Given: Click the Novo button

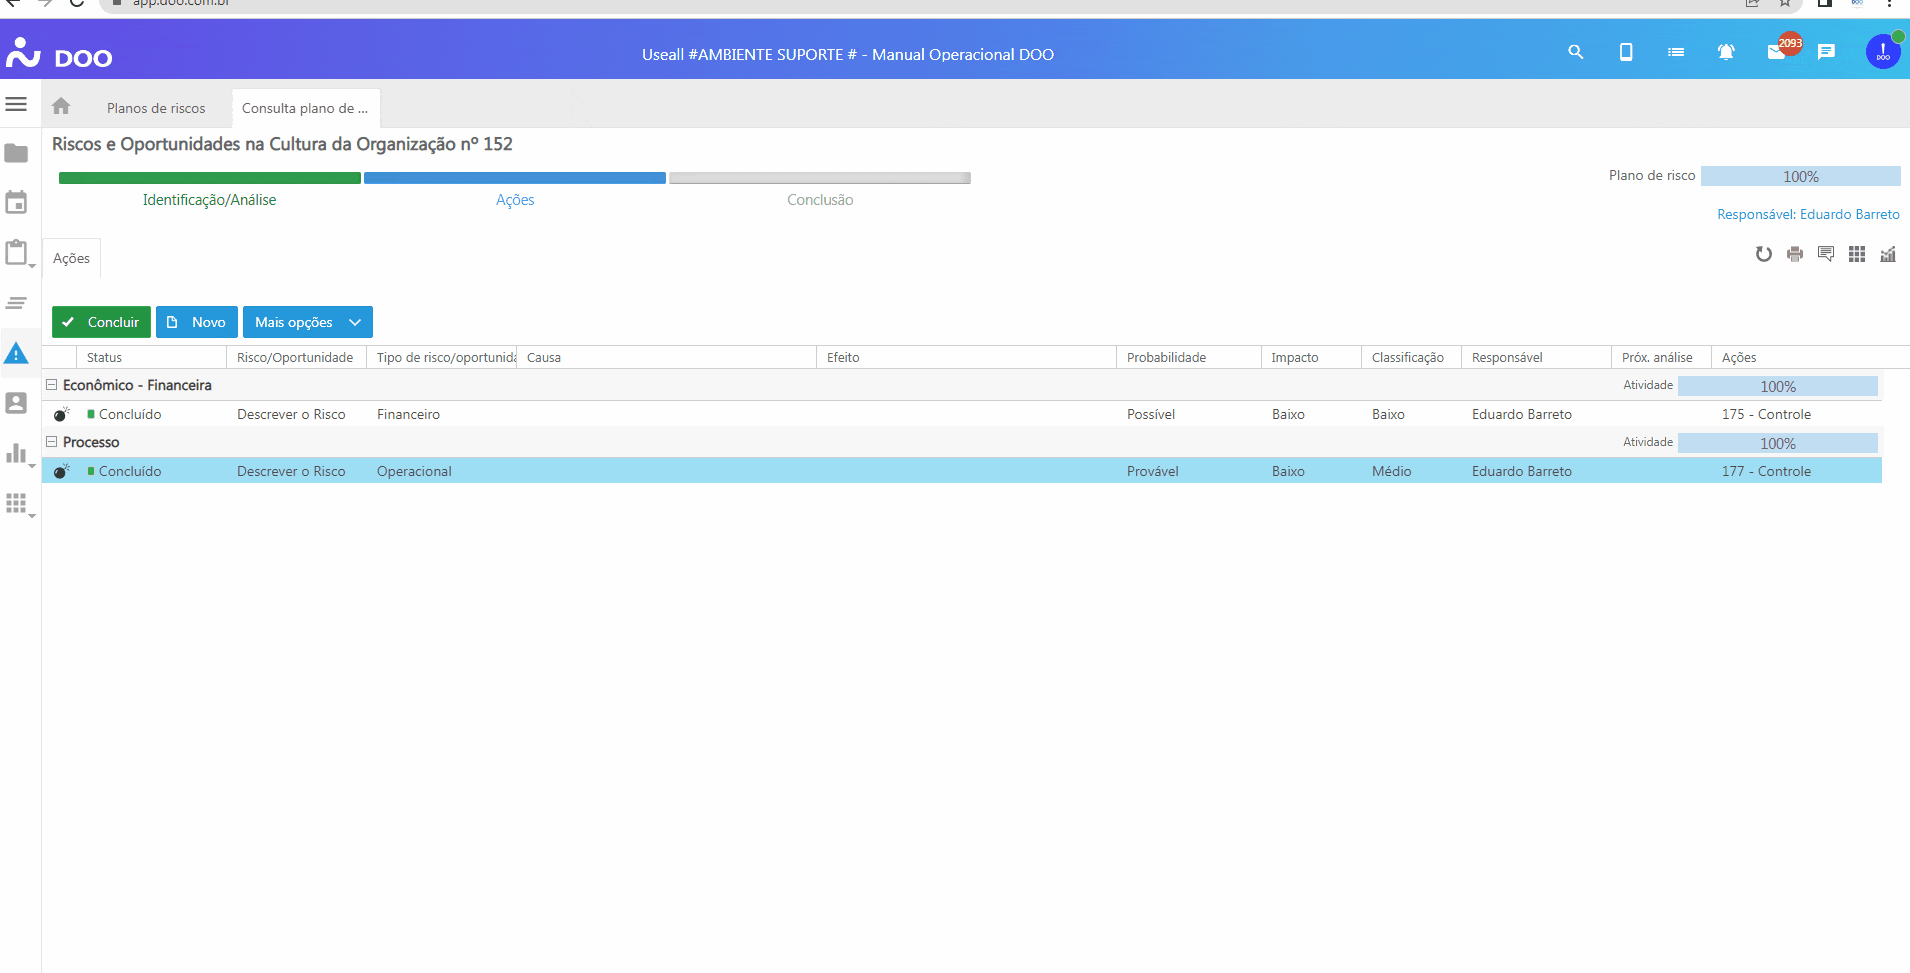Looking at the screenshot, I should 197,322.
